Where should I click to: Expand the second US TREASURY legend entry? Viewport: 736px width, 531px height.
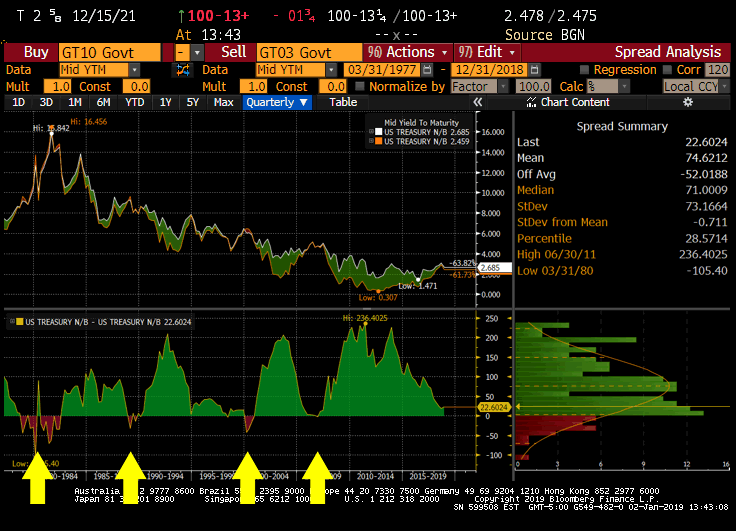coord(371,141)
